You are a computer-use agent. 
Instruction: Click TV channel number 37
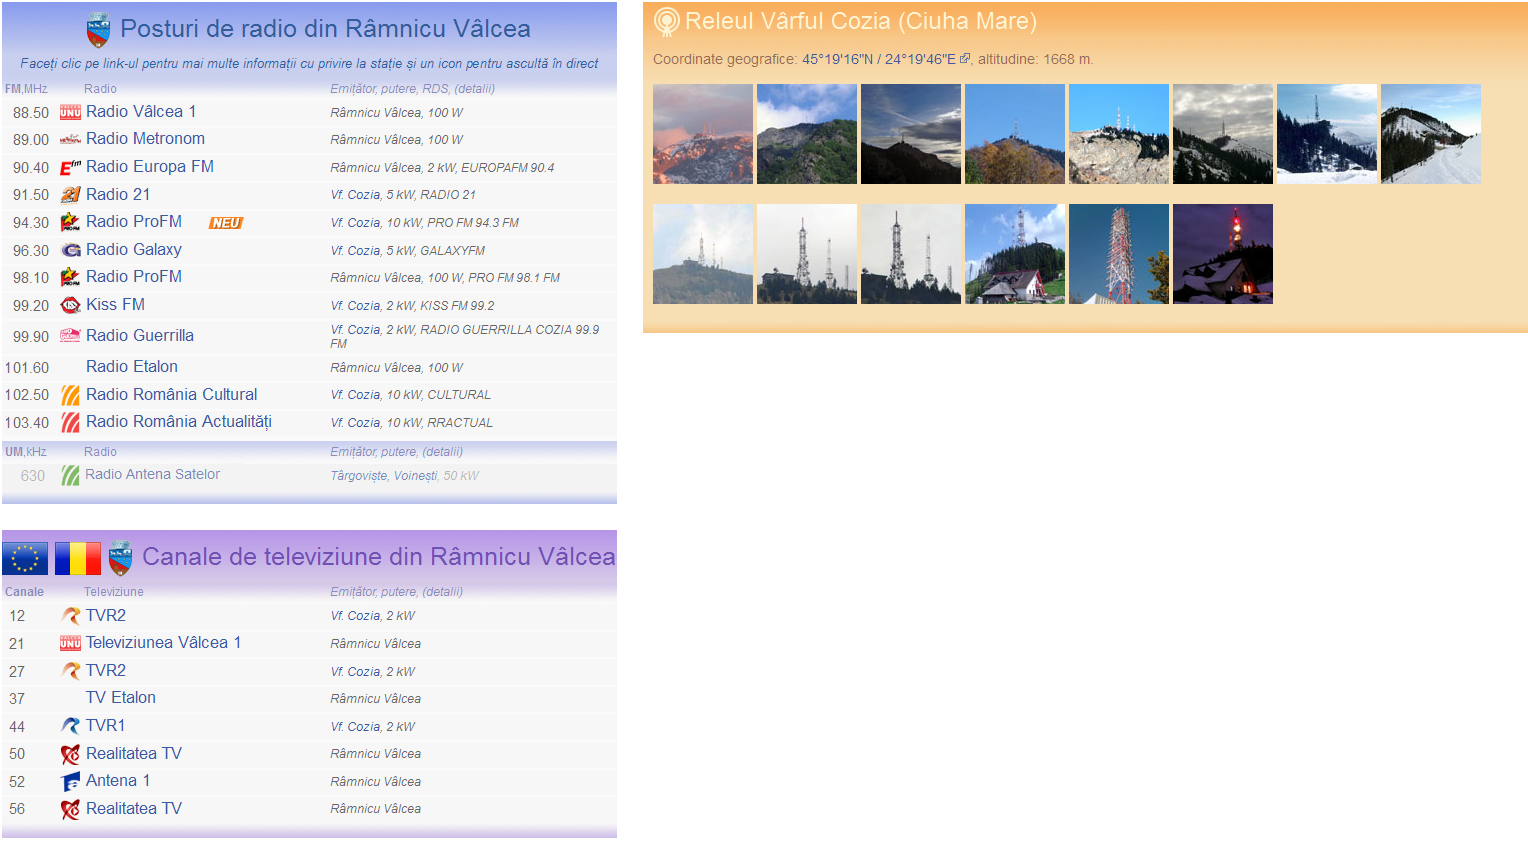(17, 699)
